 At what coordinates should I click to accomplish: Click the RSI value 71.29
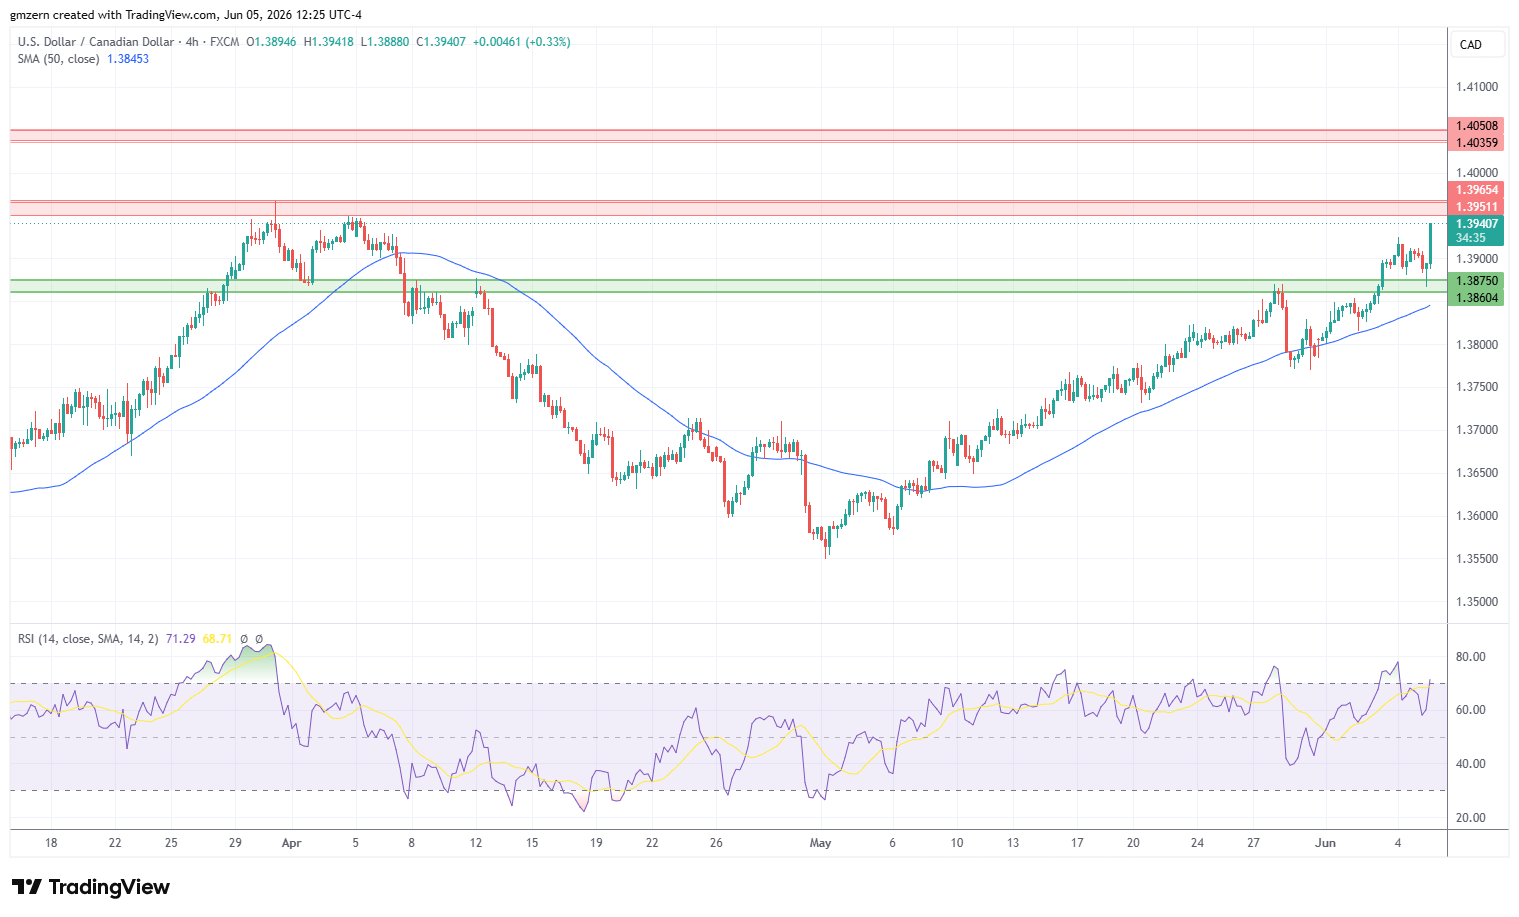point(180,638)
